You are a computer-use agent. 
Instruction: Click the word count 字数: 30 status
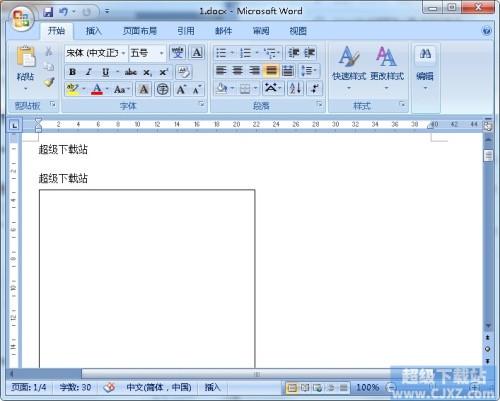point(75,387)
